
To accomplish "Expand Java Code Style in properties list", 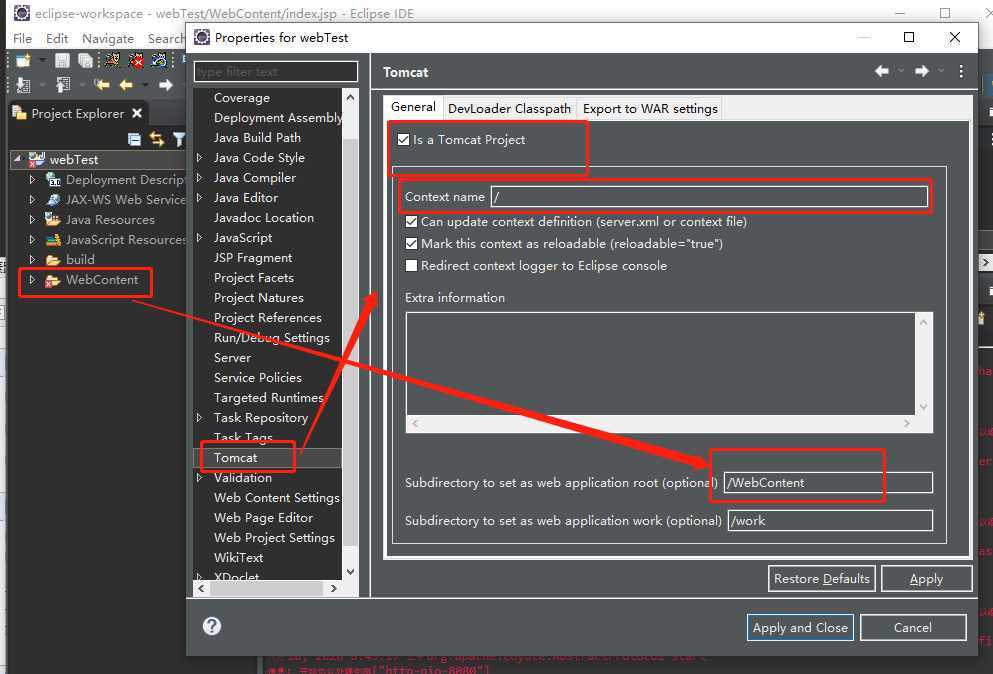I will [199, 157].
